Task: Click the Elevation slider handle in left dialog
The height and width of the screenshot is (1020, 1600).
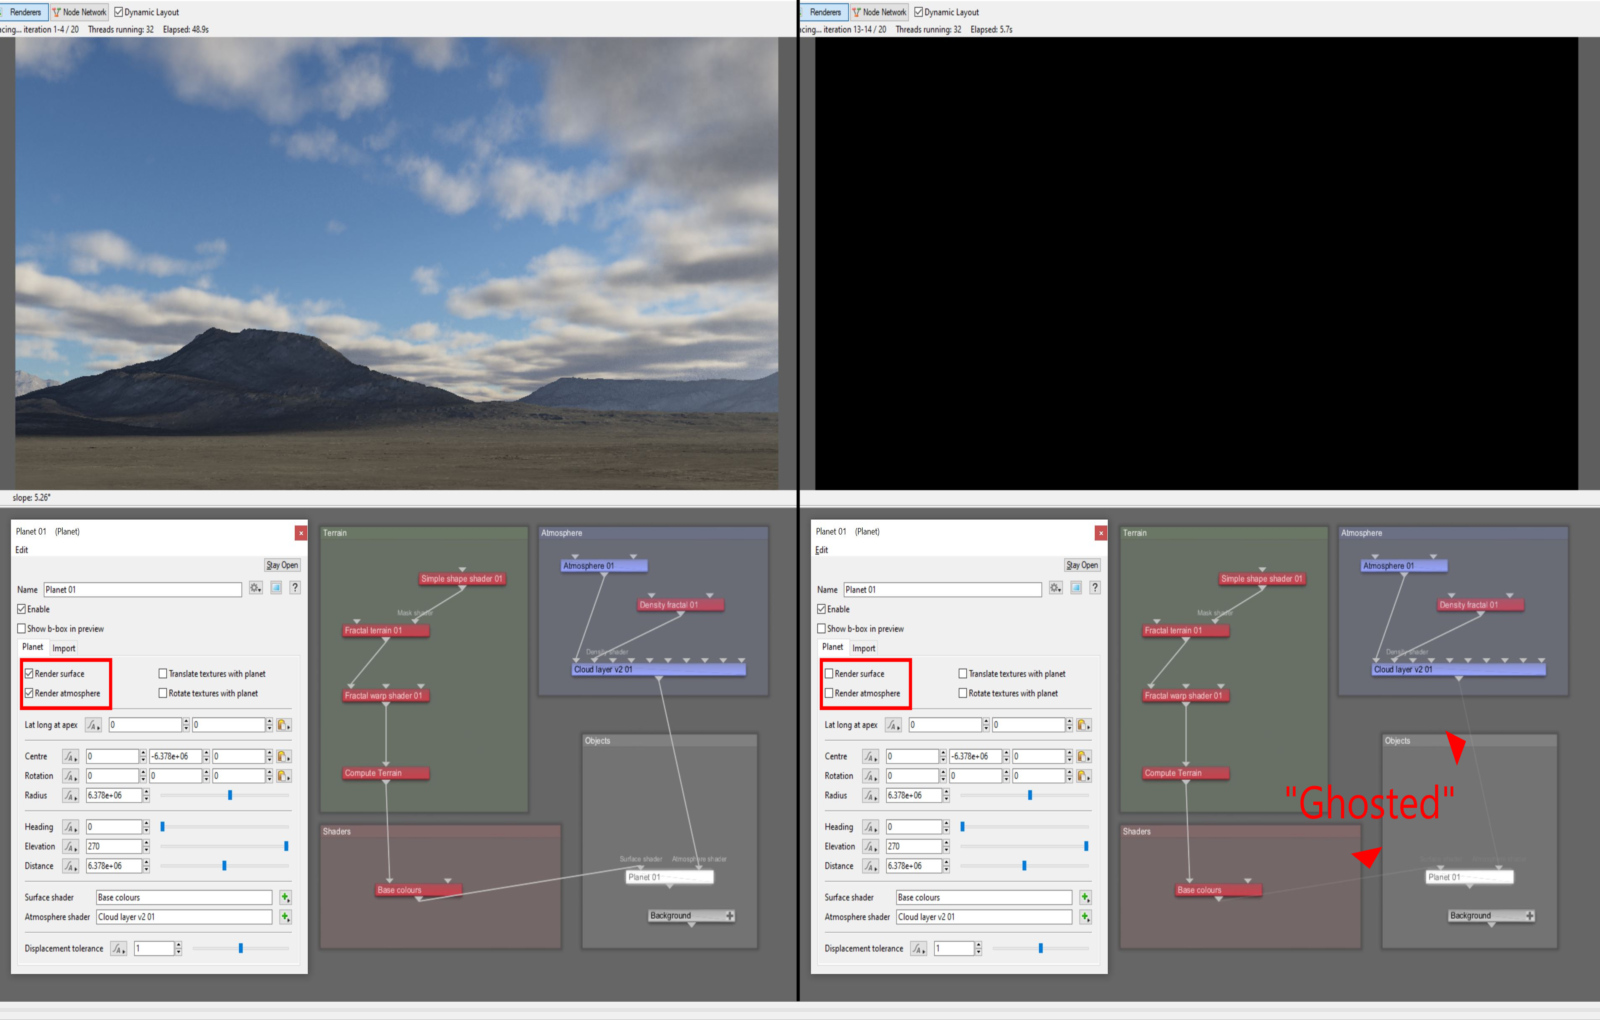Action: tap(286, 846)
